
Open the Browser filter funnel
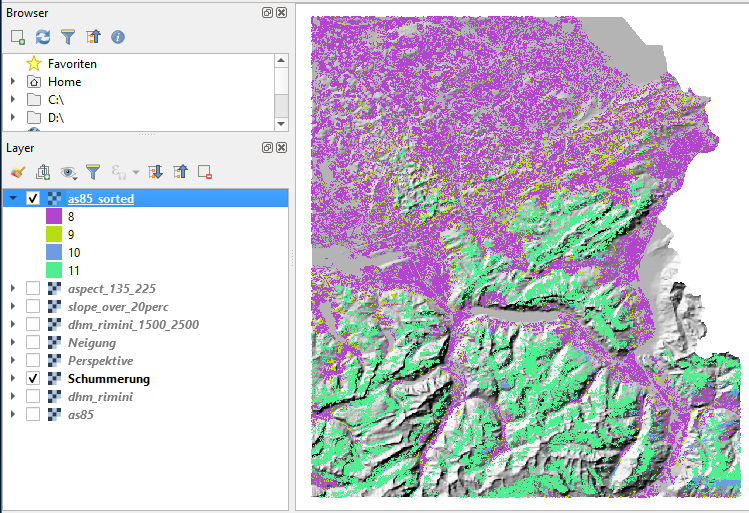coord(68,37)
